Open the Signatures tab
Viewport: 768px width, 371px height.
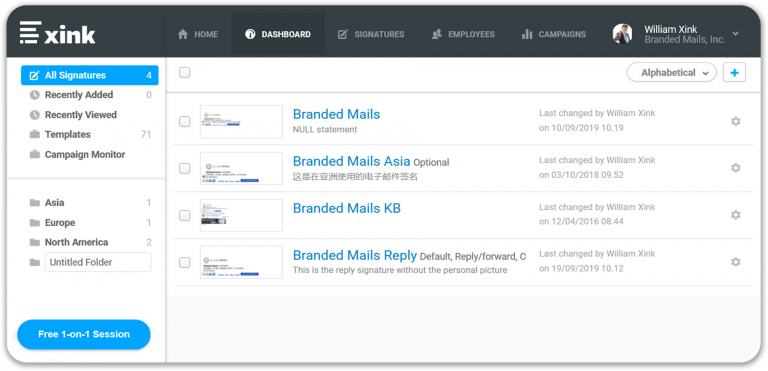371,34
